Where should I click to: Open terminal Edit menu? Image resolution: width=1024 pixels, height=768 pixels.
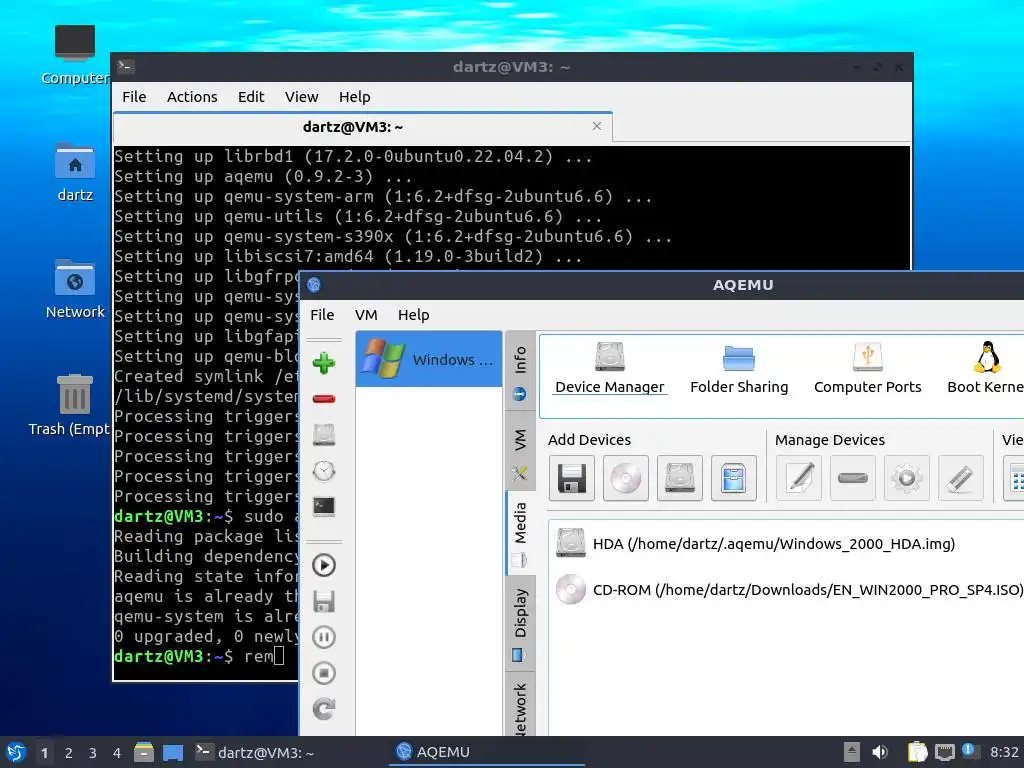click(251, 97)
